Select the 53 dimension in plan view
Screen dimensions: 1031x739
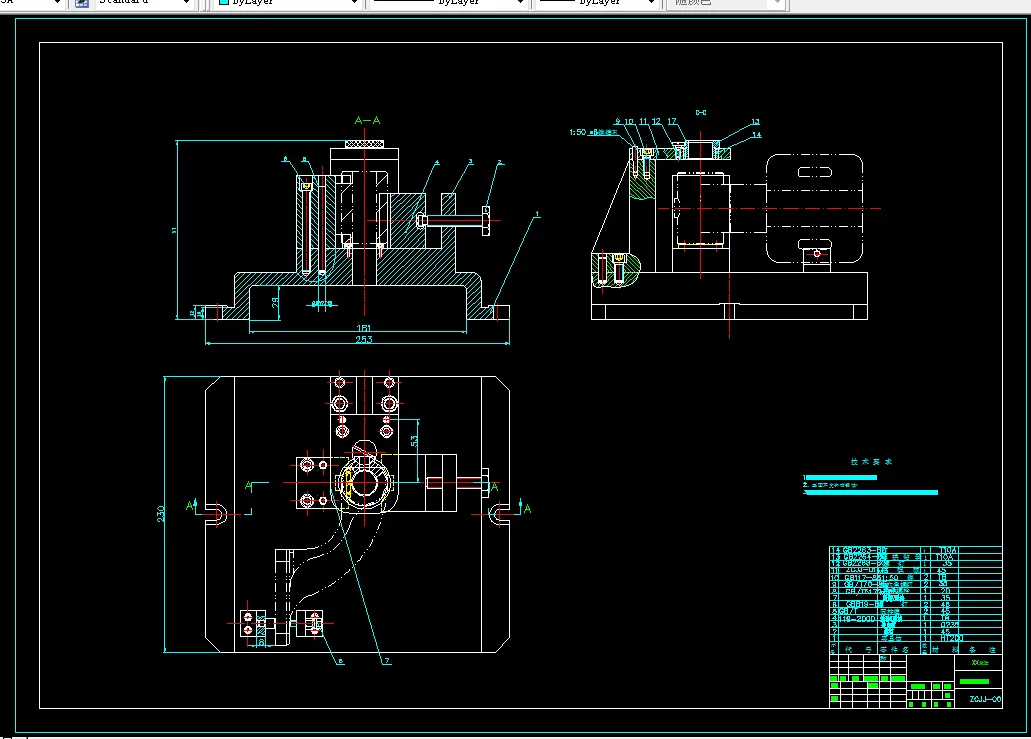(x=414, y=441)
